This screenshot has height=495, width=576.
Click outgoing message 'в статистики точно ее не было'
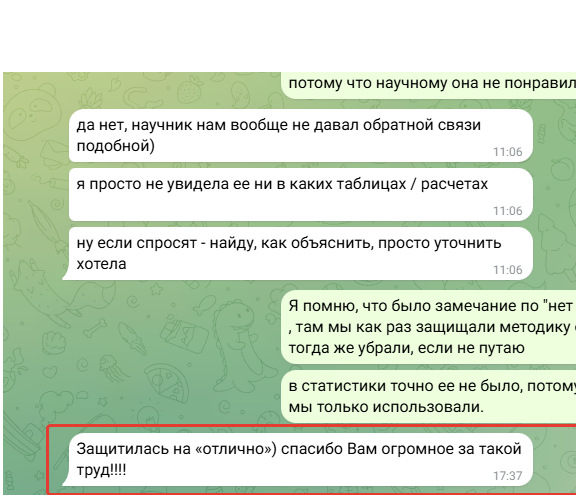point(428,397)
